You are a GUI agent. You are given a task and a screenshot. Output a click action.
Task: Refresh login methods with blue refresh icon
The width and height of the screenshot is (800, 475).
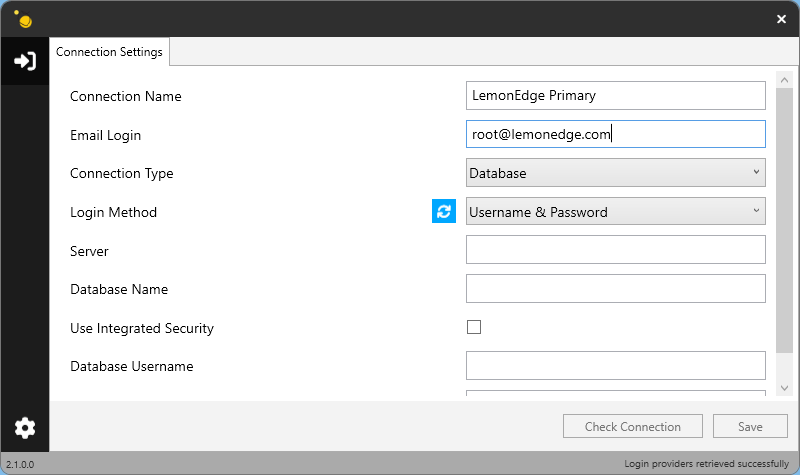(x=443, y=211)
